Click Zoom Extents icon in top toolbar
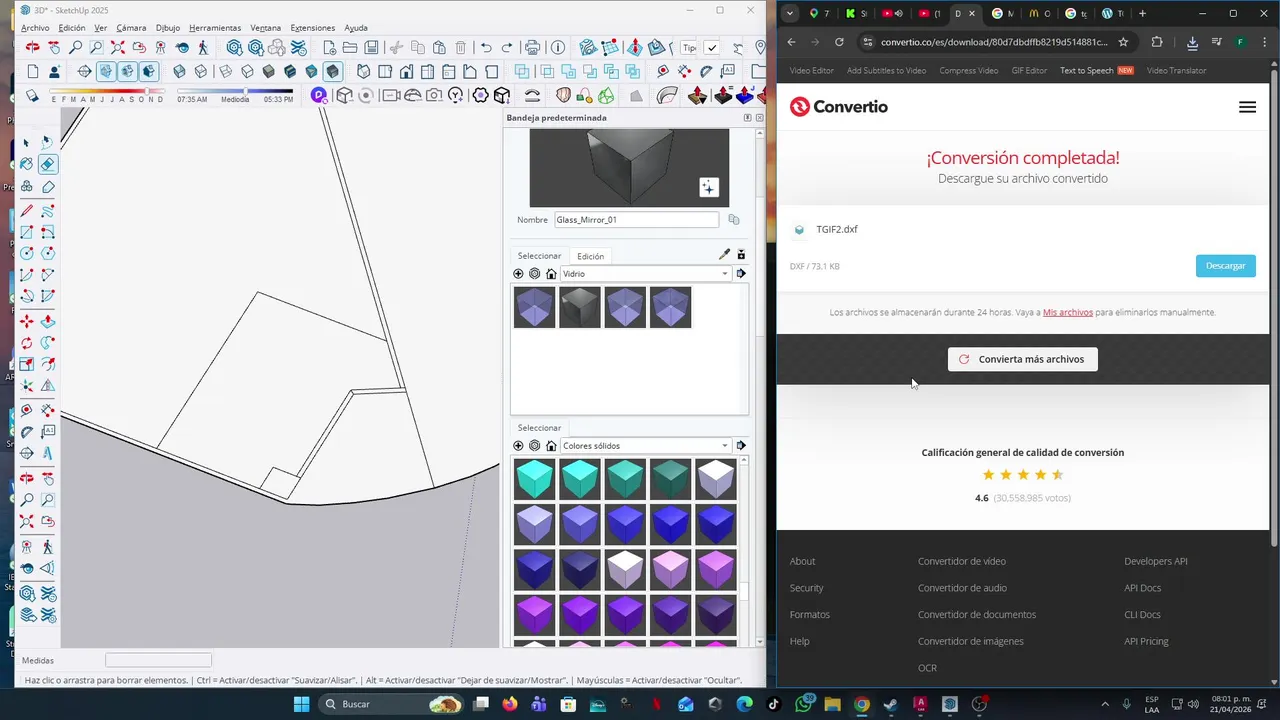Screen dimensions: 1280x720 tap(118, 47)
